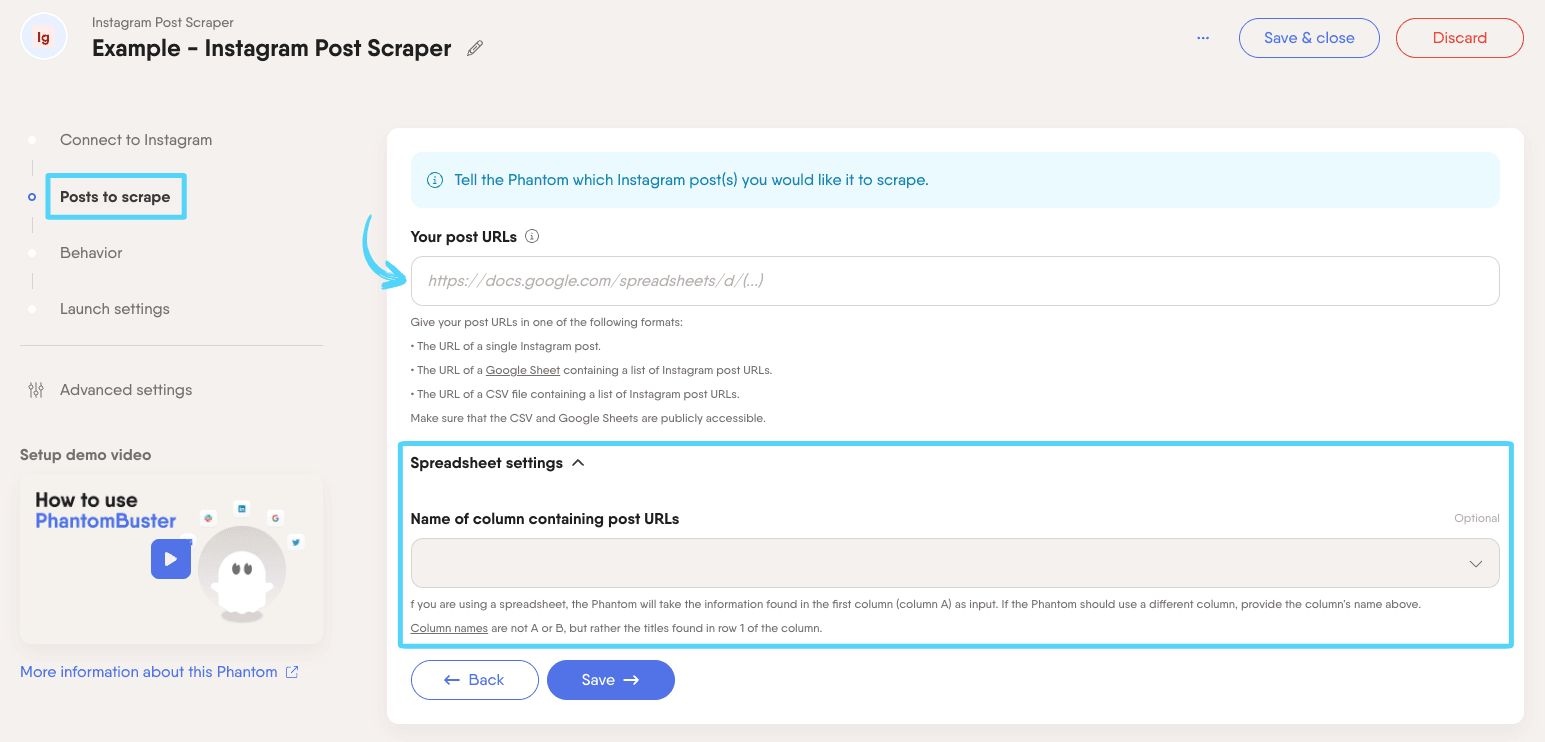Select the Posts to scrape step
The image size is (1545, 742).
tap(115, 197)
